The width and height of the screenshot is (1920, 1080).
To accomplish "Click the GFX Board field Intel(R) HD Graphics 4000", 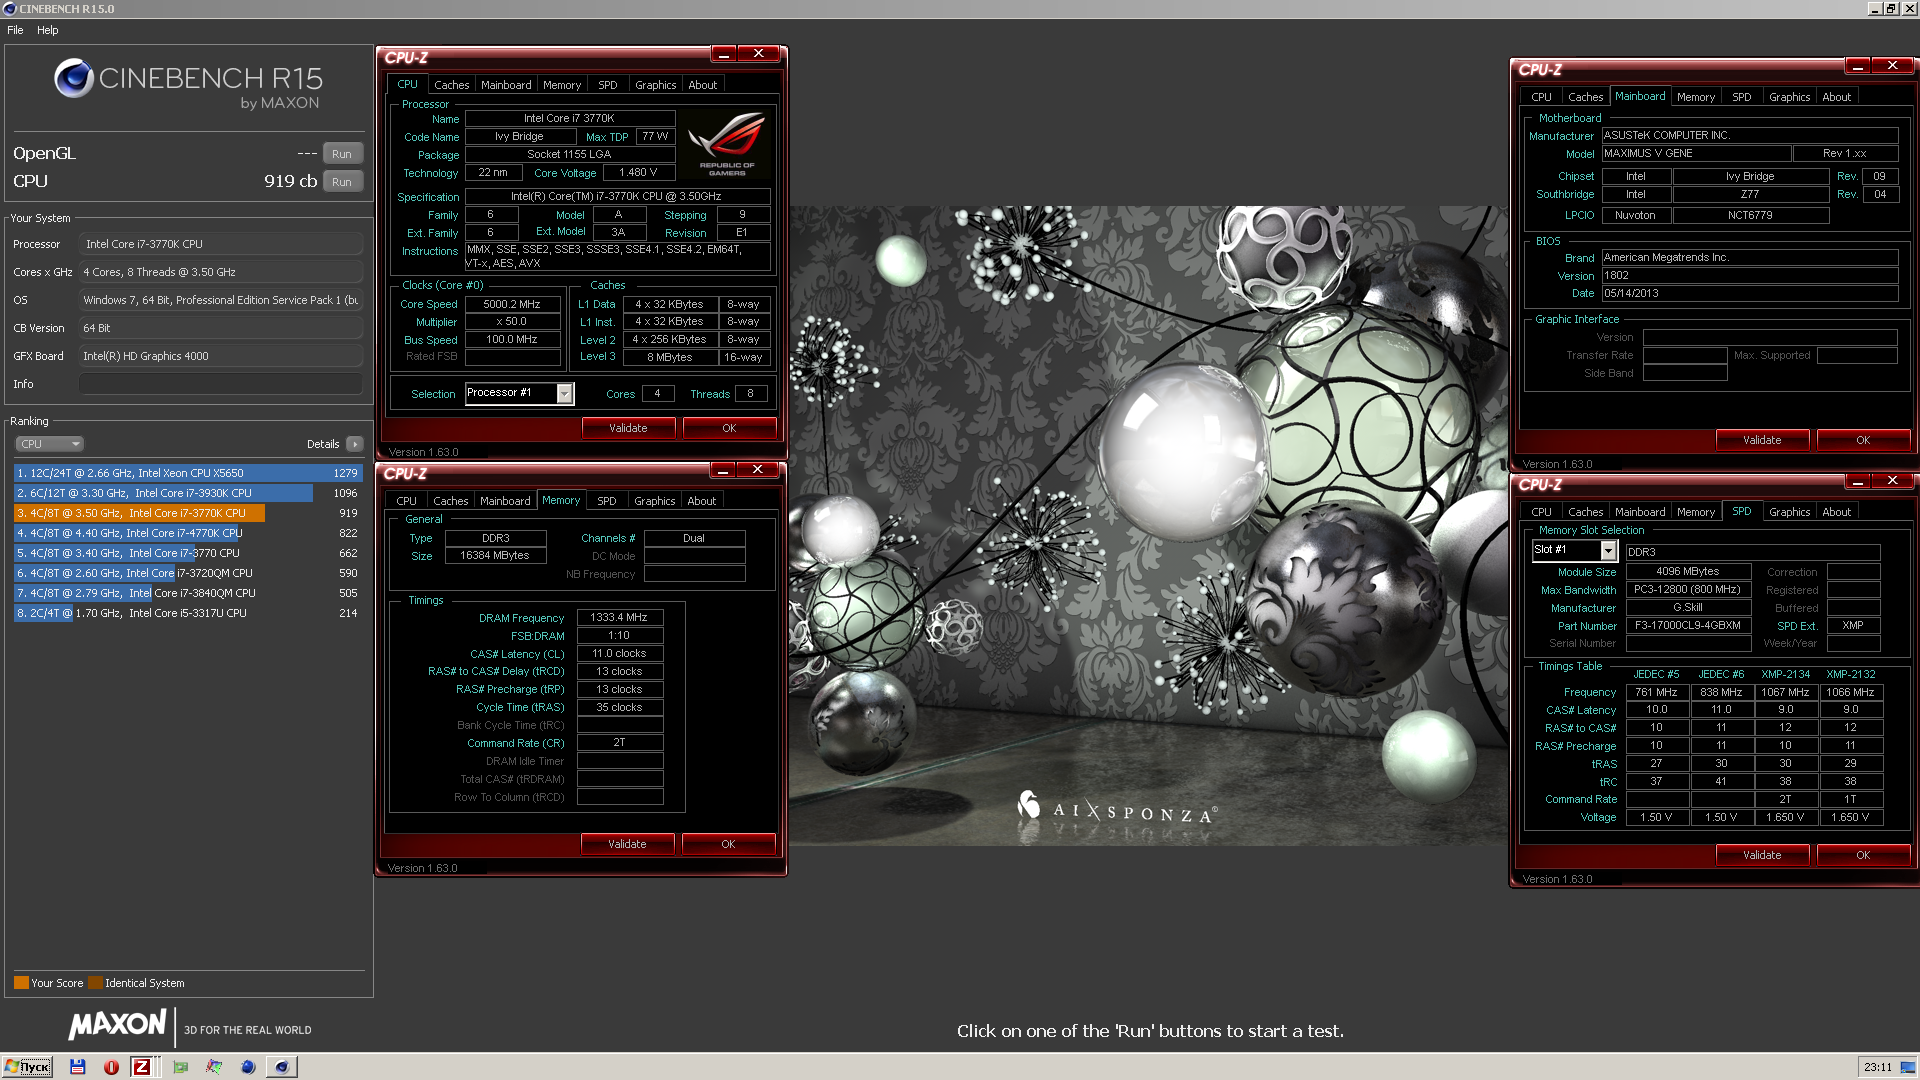I will 220,356.
